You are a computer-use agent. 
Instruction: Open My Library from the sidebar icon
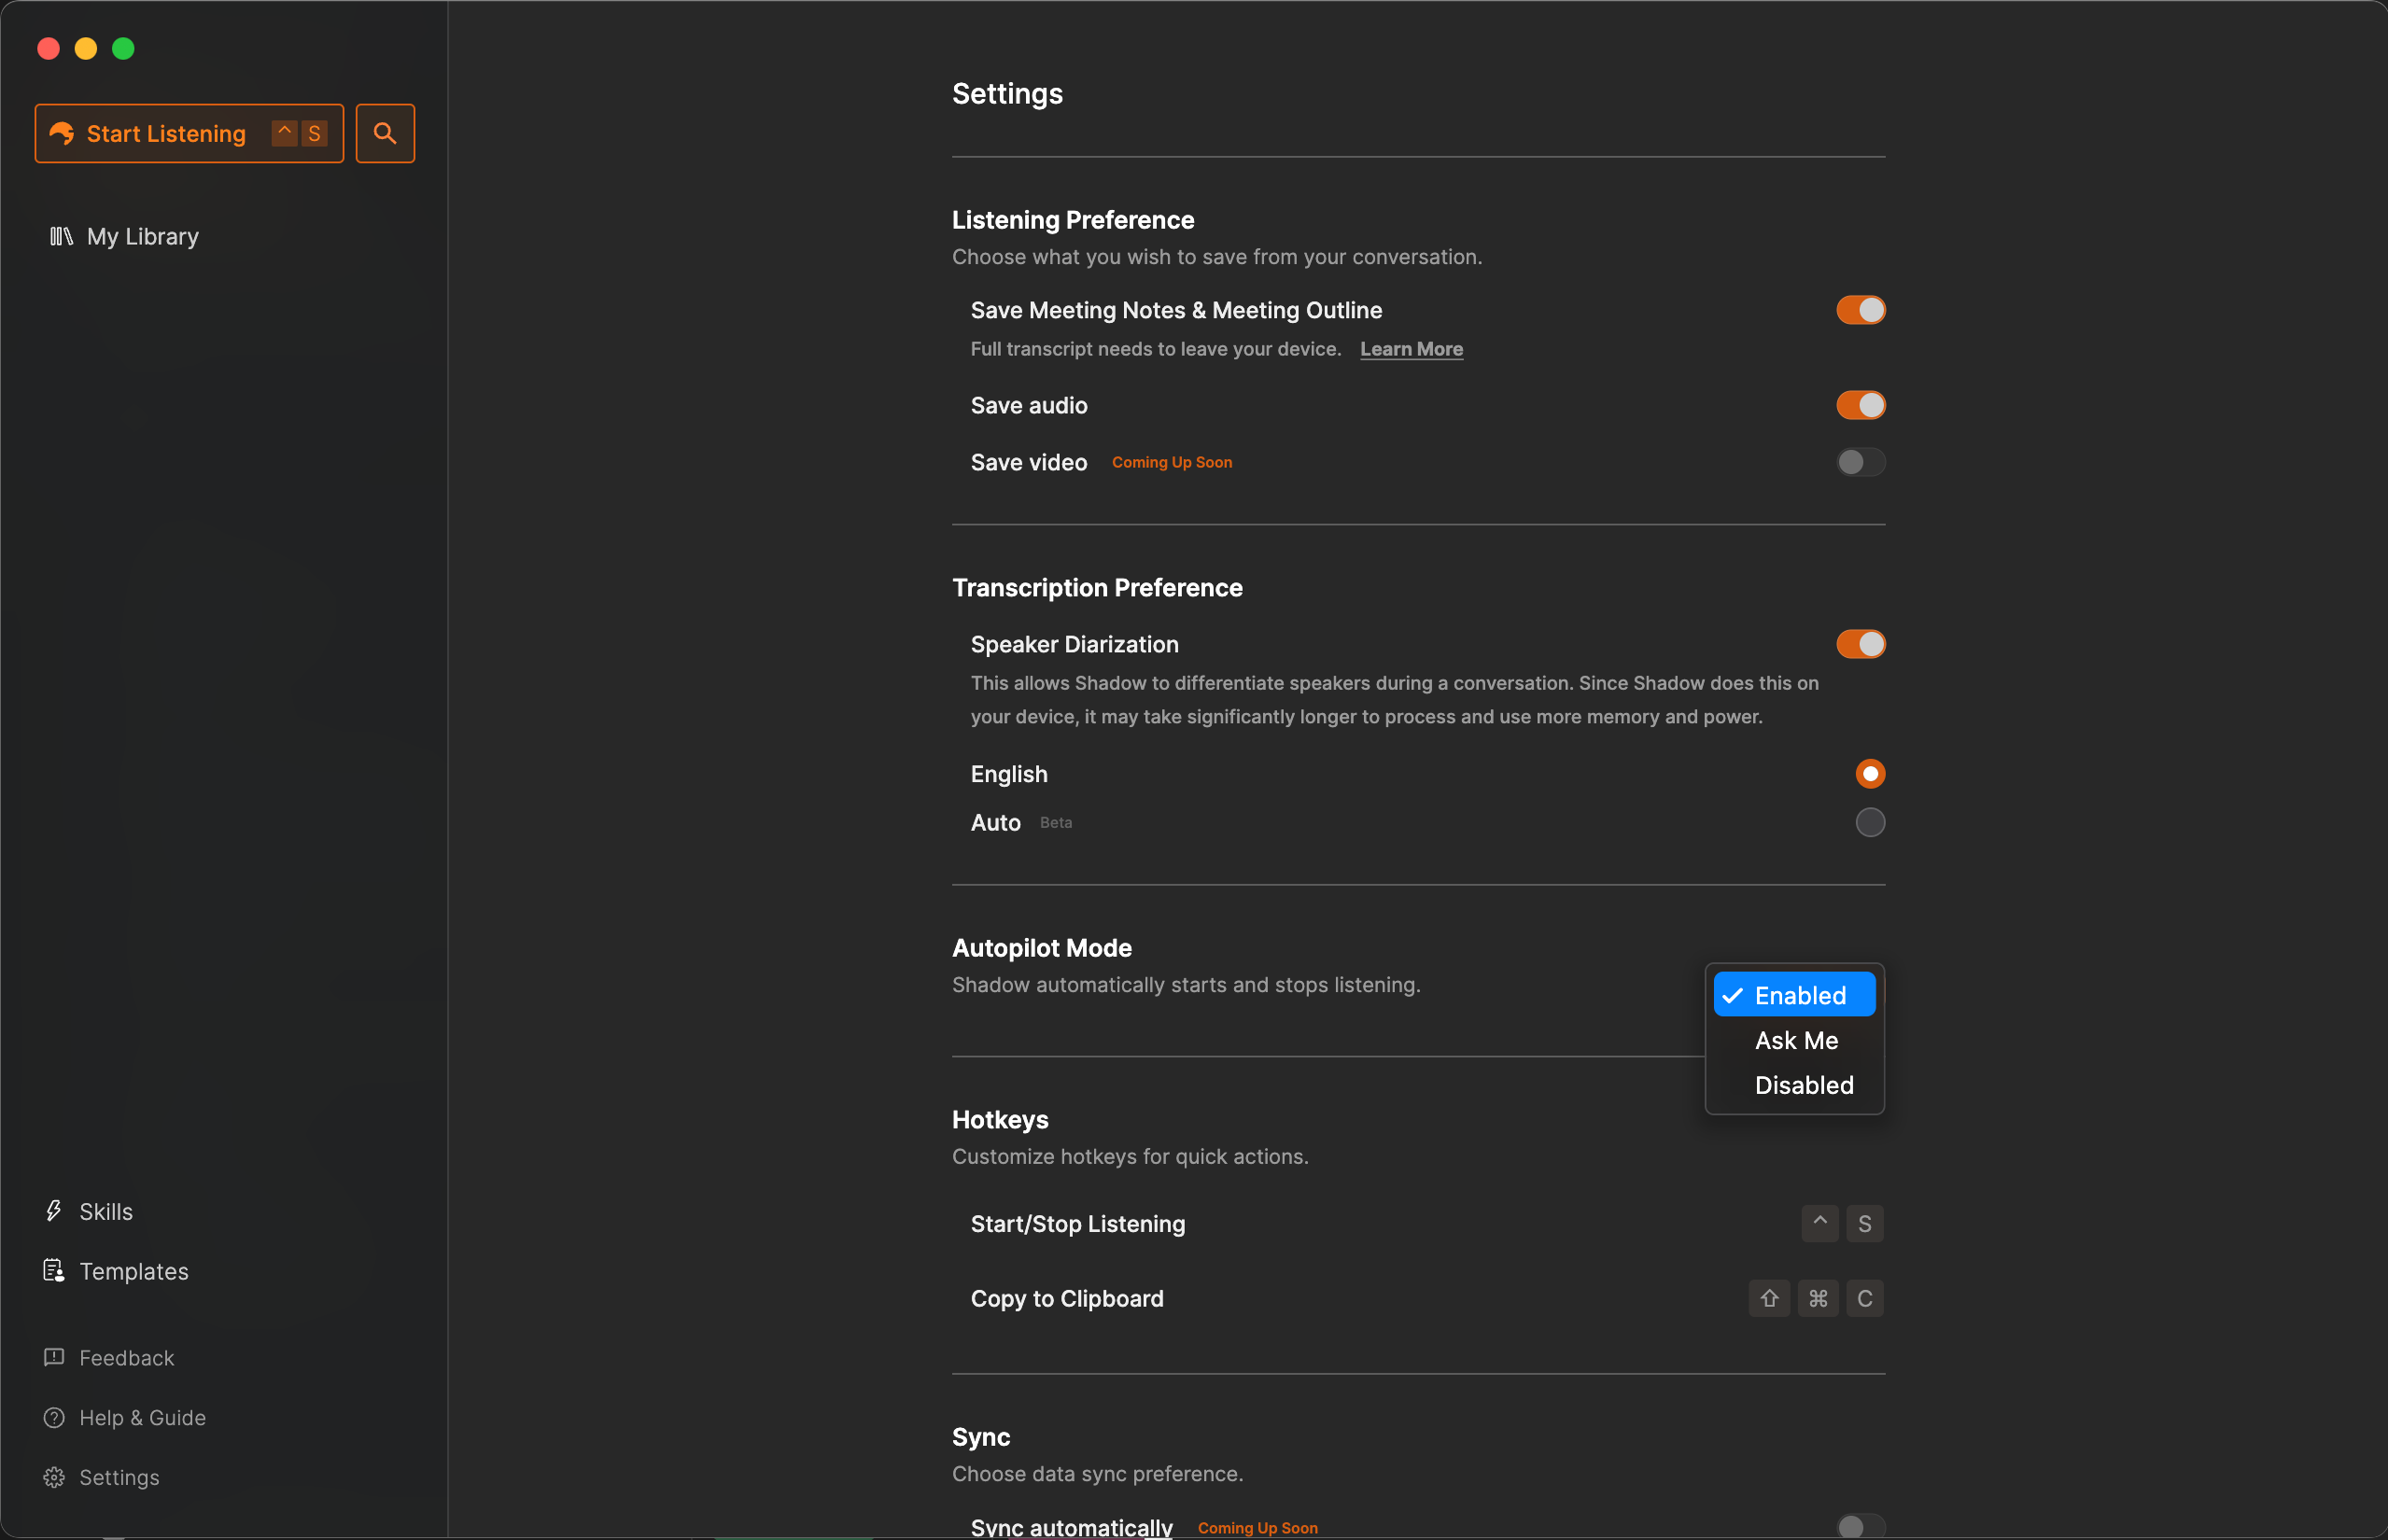[x=60, y=236]
